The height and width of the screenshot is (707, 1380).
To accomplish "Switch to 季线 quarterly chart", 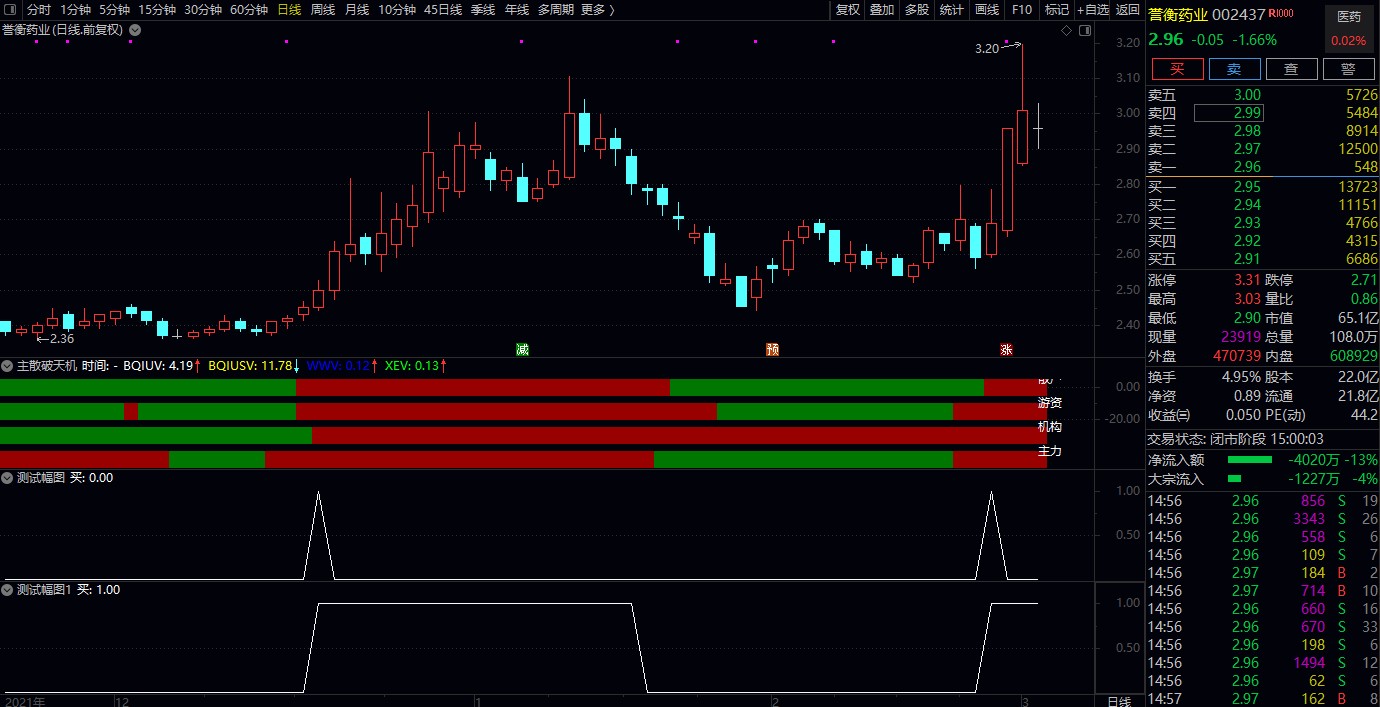I will point(483,10).
